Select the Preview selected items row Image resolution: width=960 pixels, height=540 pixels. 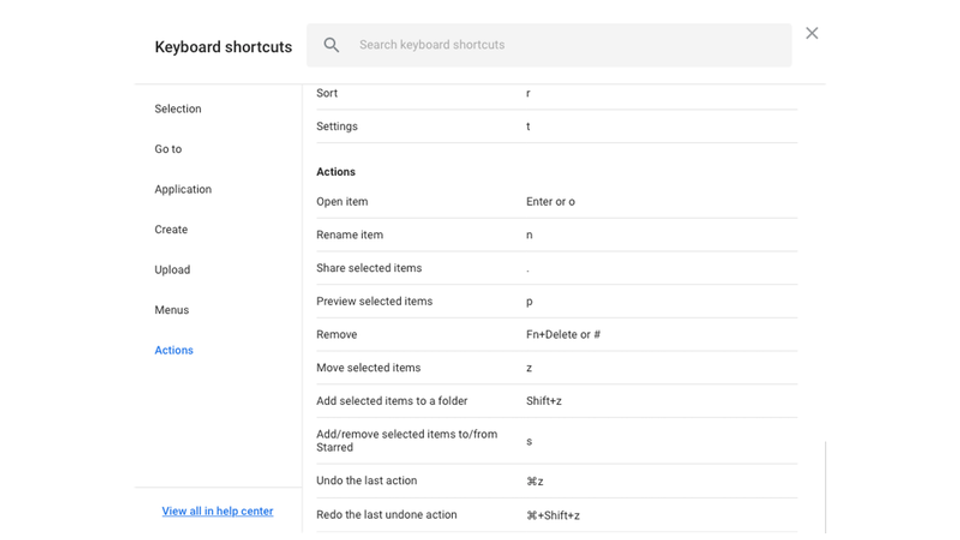coord(557,301)
